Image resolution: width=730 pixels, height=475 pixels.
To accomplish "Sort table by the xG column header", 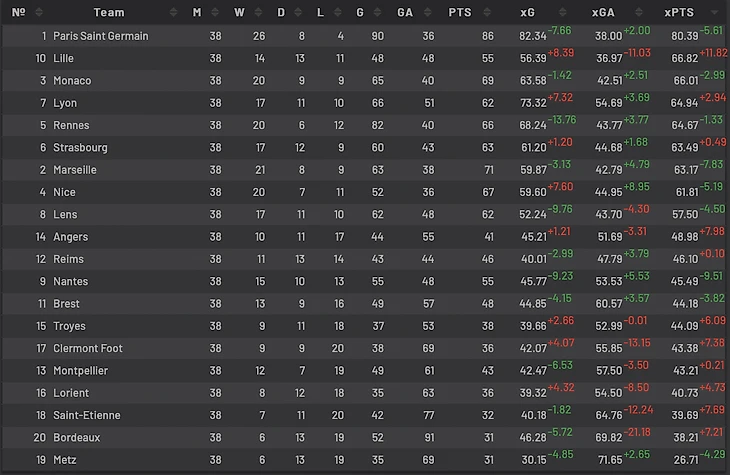I will pos(527,13).
